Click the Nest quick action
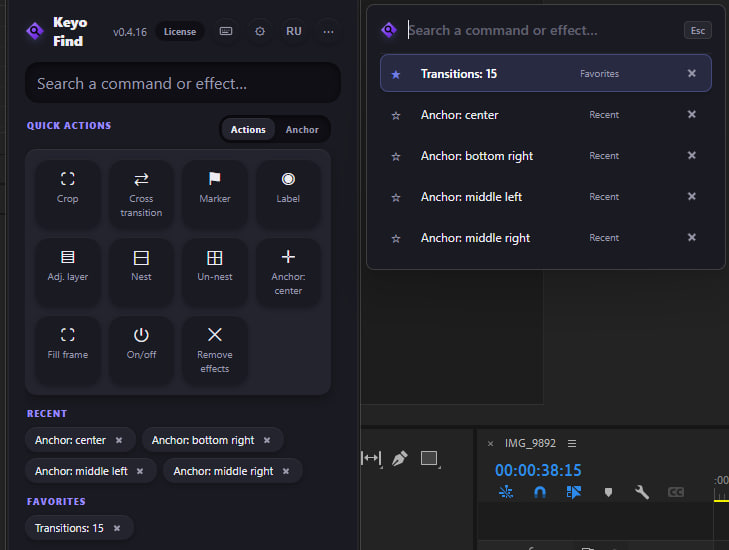Viewport: 729px width, 550px height. pos(141,272)
